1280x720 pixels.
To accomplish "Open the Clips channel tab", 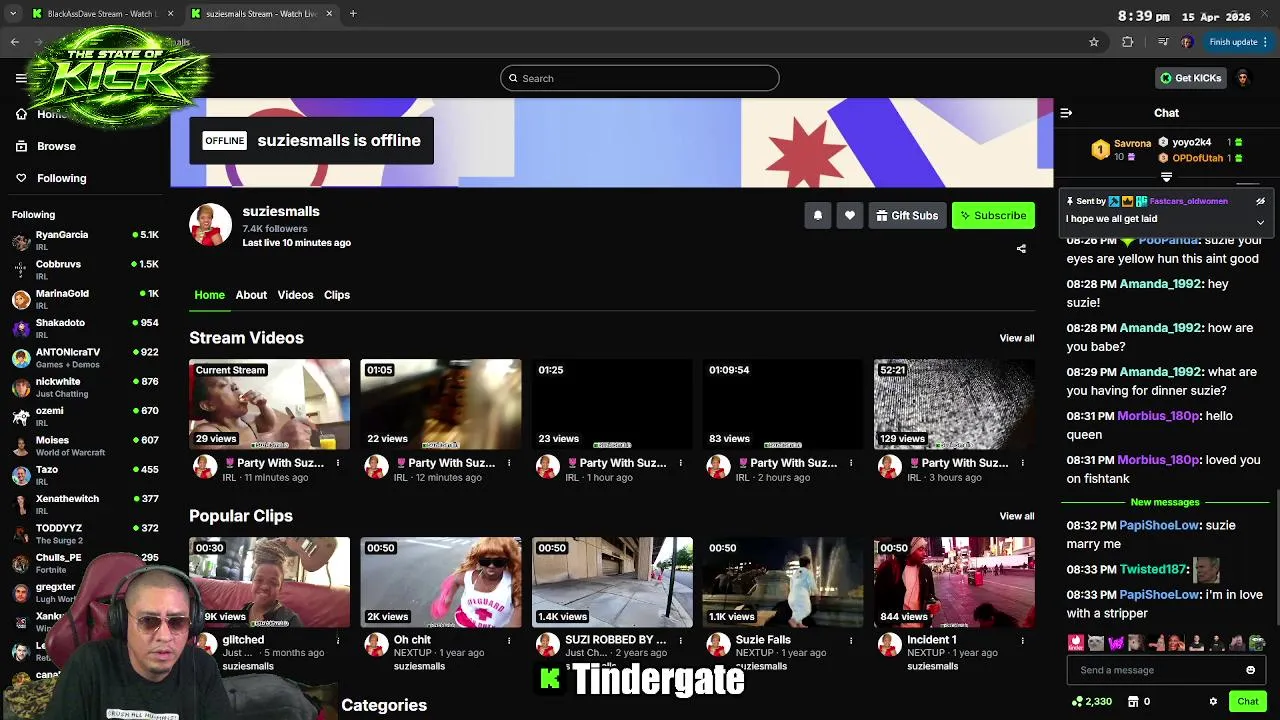I will click(x=337, y=295).
